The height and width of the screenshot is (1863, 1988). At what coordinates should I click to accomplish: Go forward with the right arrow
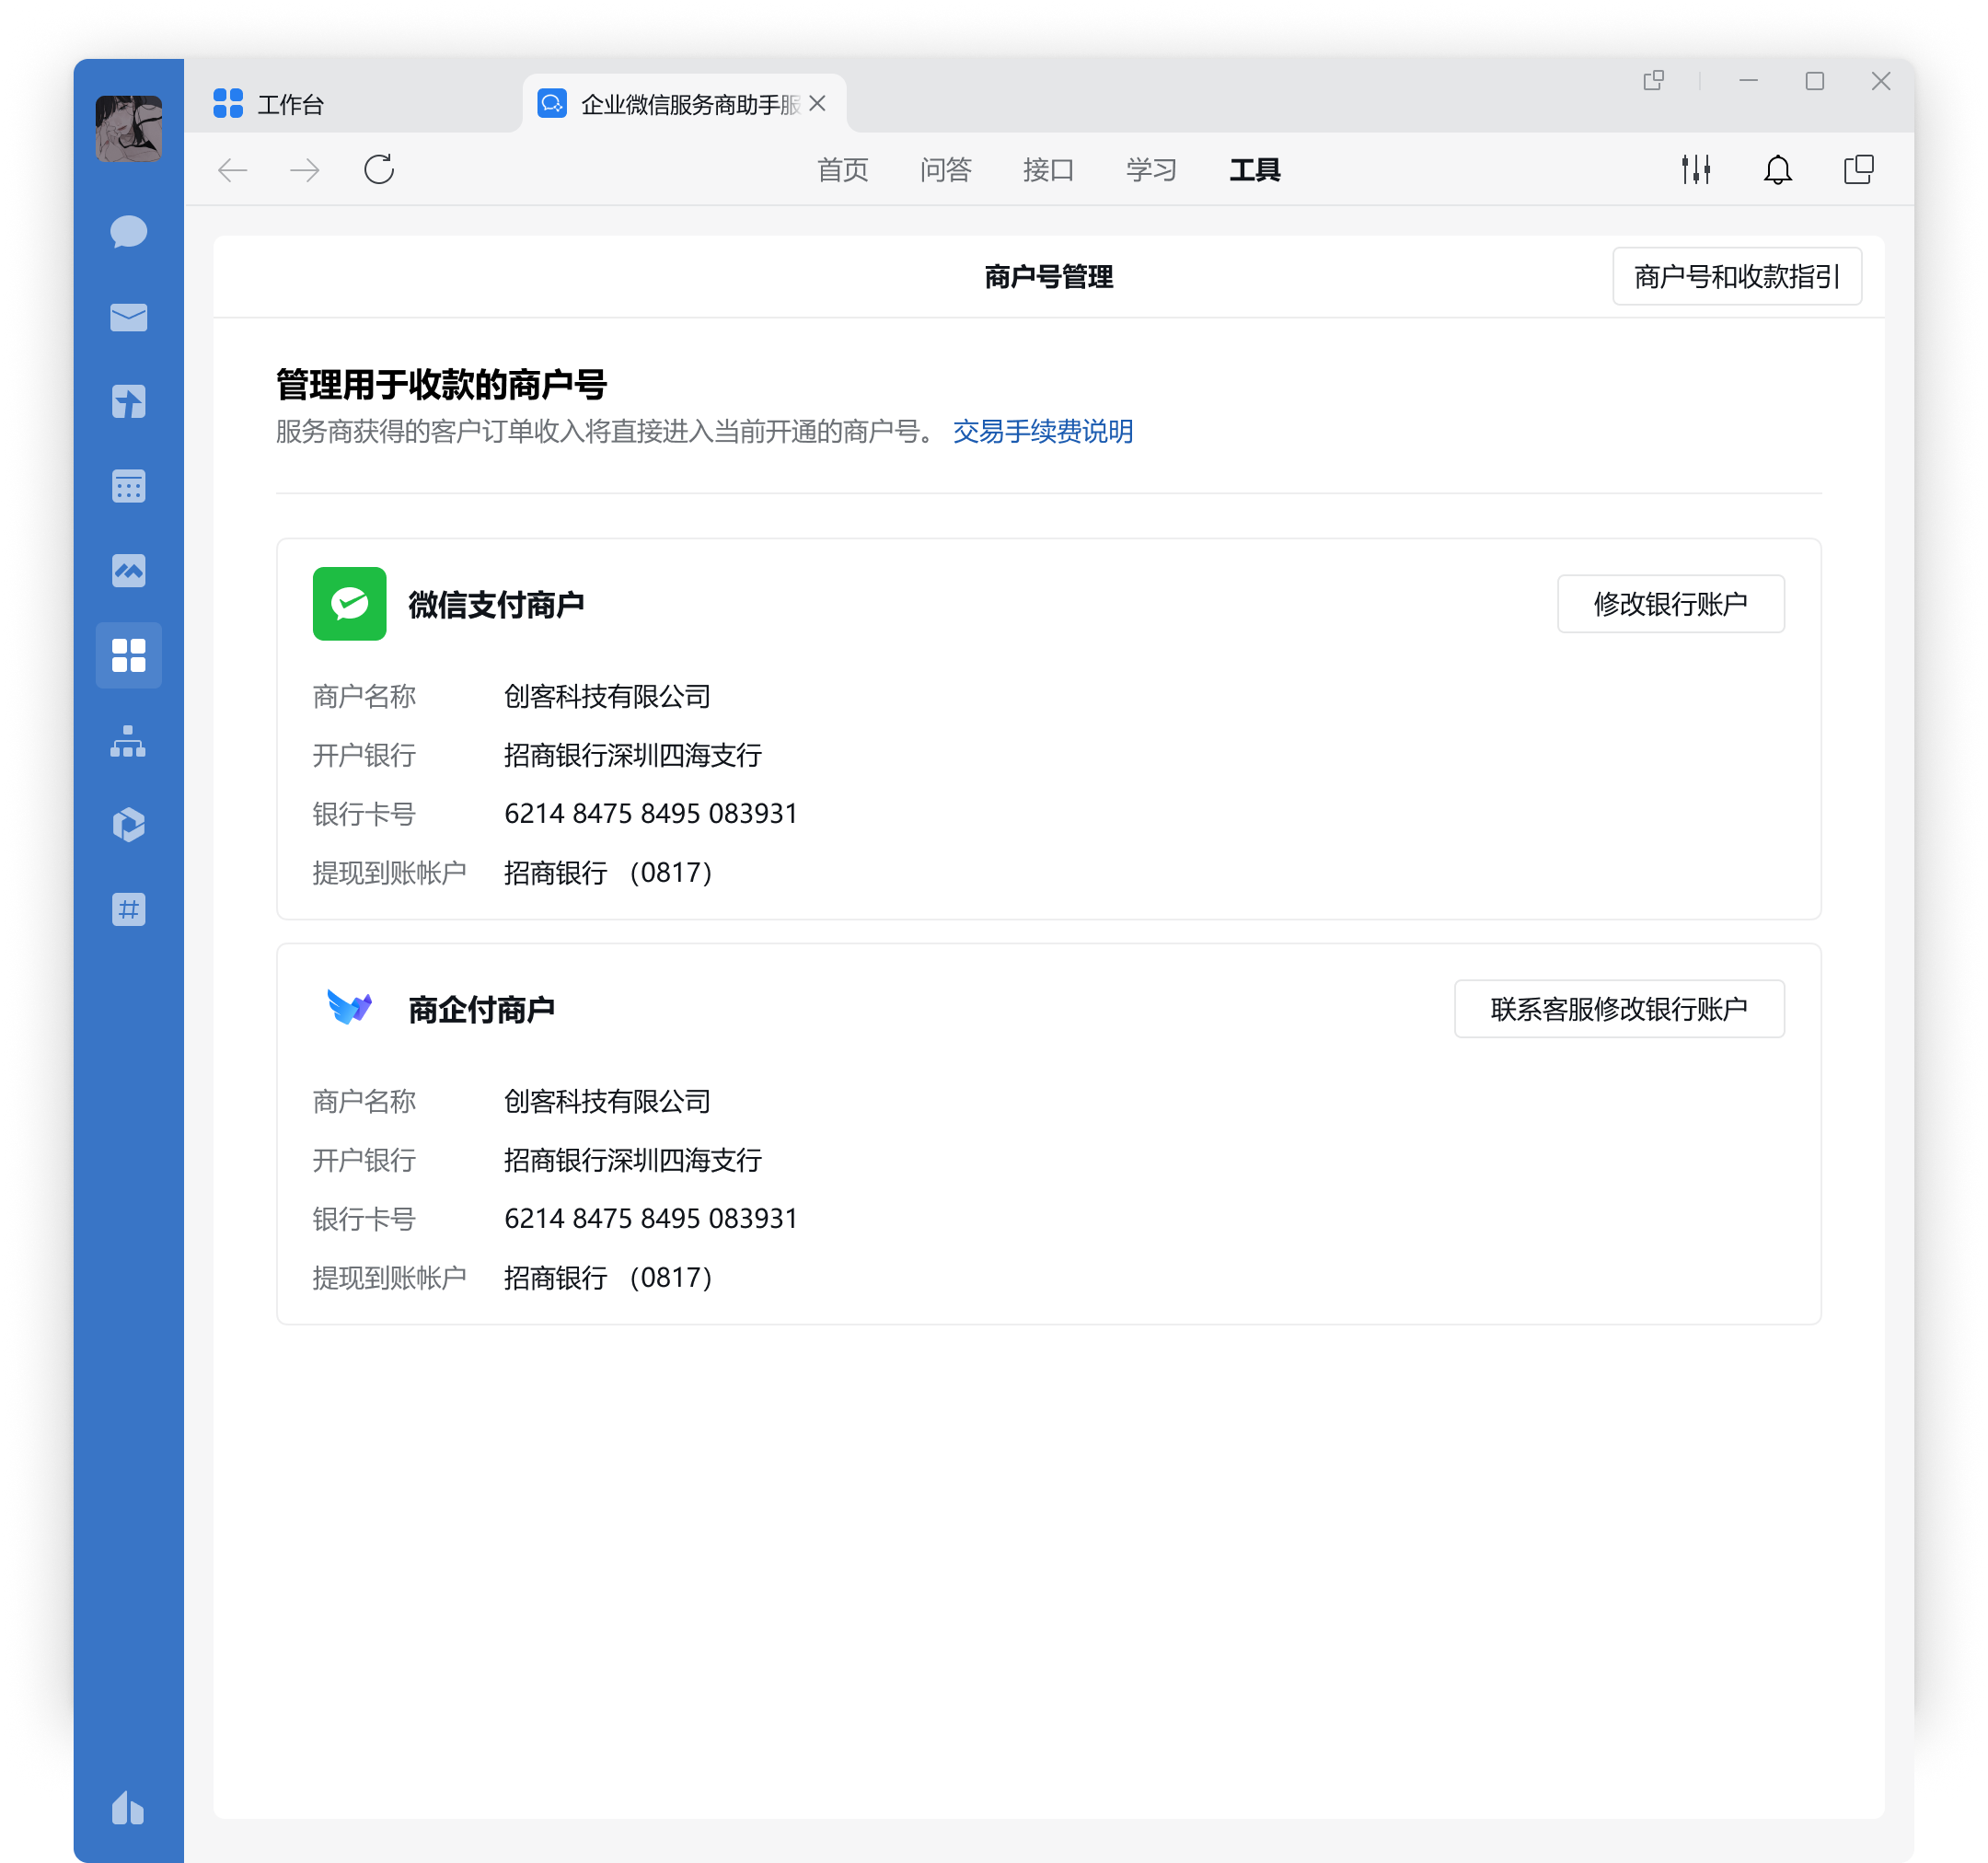(304, 170)
